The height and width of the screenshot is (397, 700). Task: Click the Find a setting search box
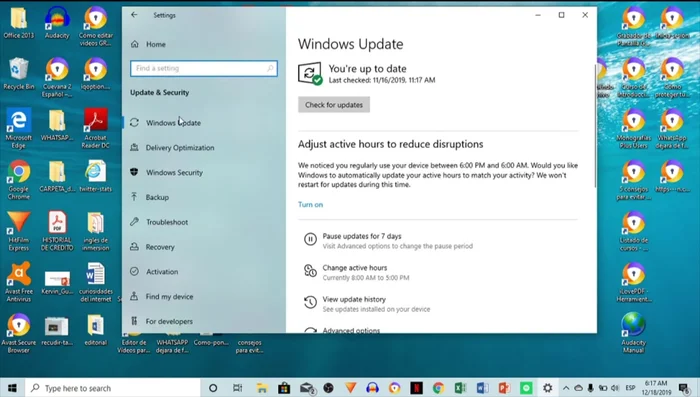204,68
